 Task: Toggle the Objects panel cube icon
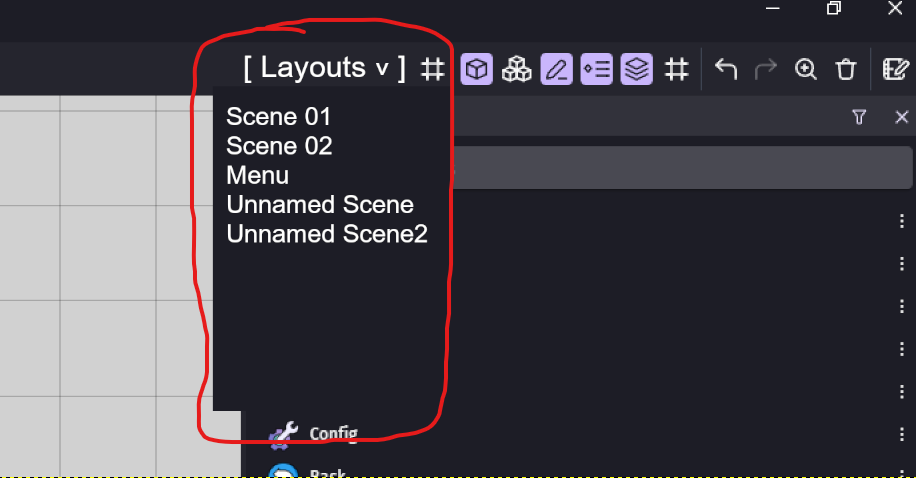pos(477,70)
